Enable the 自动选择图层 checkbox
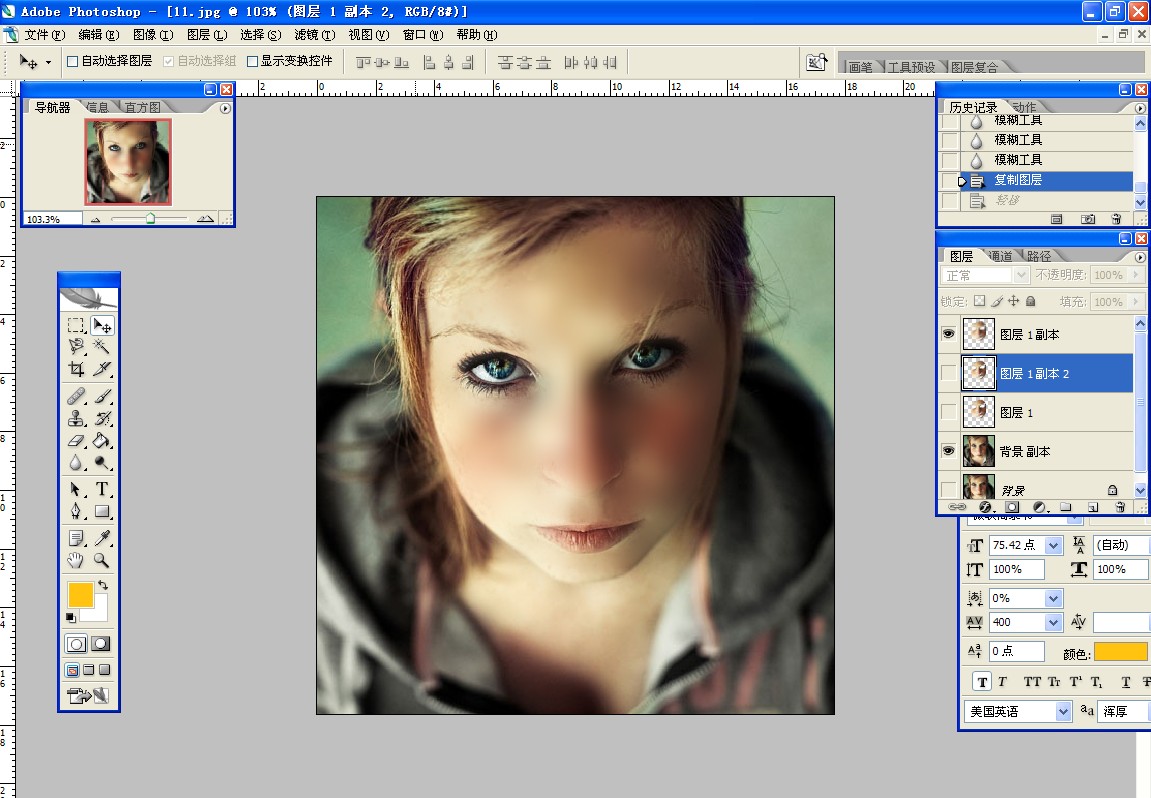1151x798 pixels. [72, 61]
